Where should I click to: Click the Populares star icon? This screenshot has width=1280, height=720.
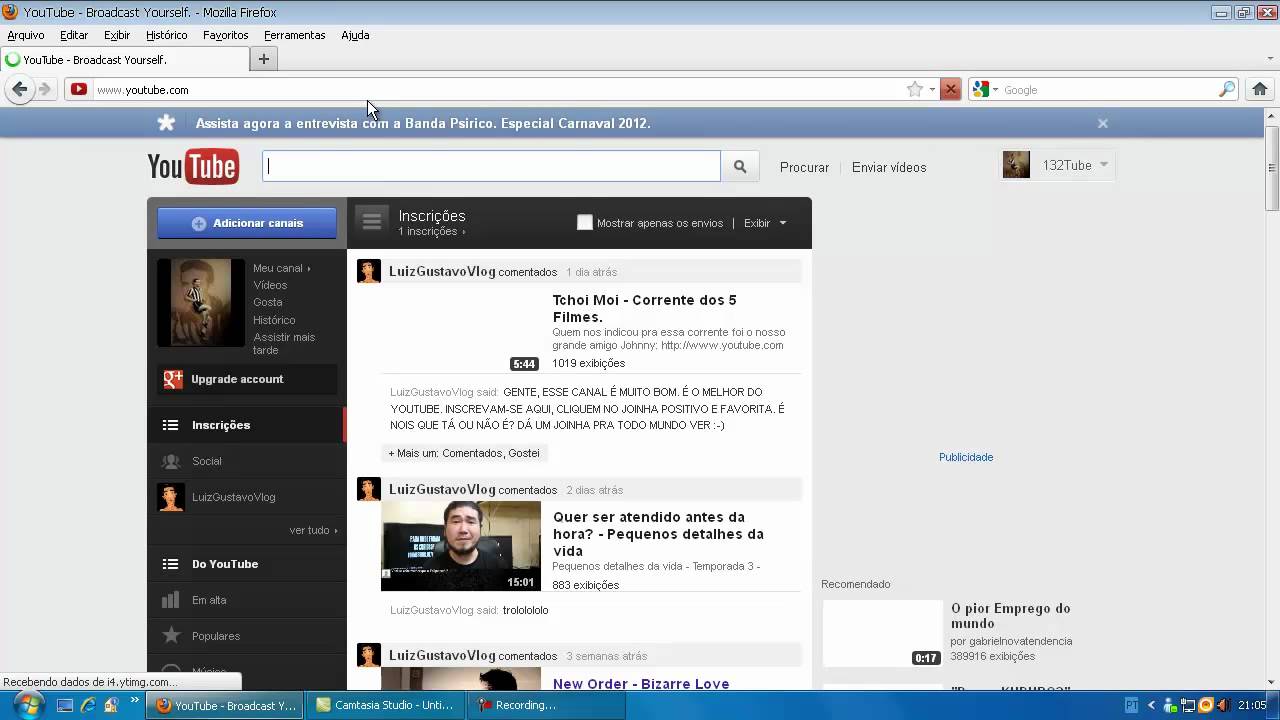pyautogui.click(x=171, y=635)
